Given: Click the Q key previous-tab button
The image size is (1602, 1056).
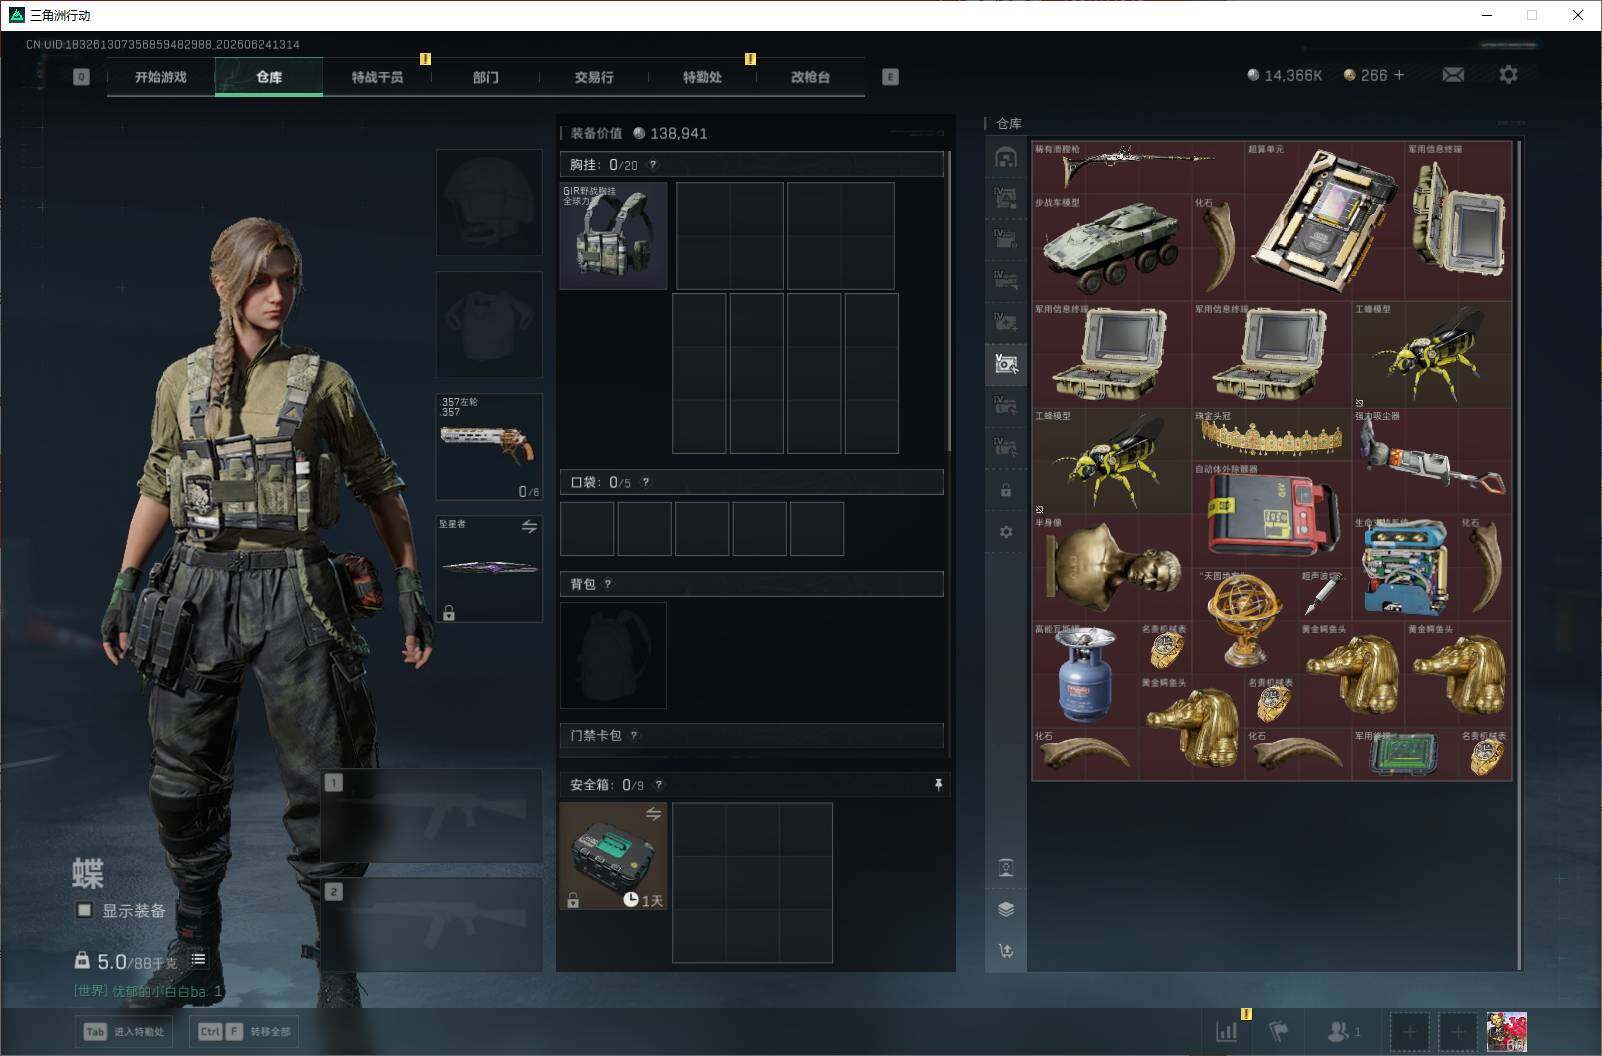Looking at the screenshot, I should [x=81, y=77].
